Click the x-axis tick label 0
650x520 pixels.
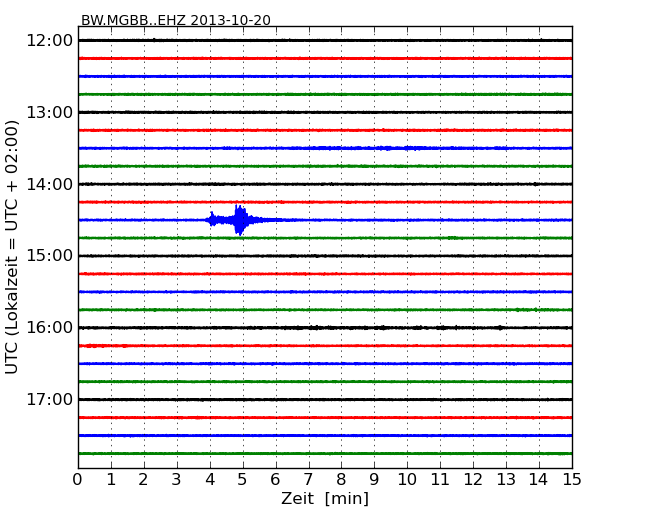[x=78, y=480]
